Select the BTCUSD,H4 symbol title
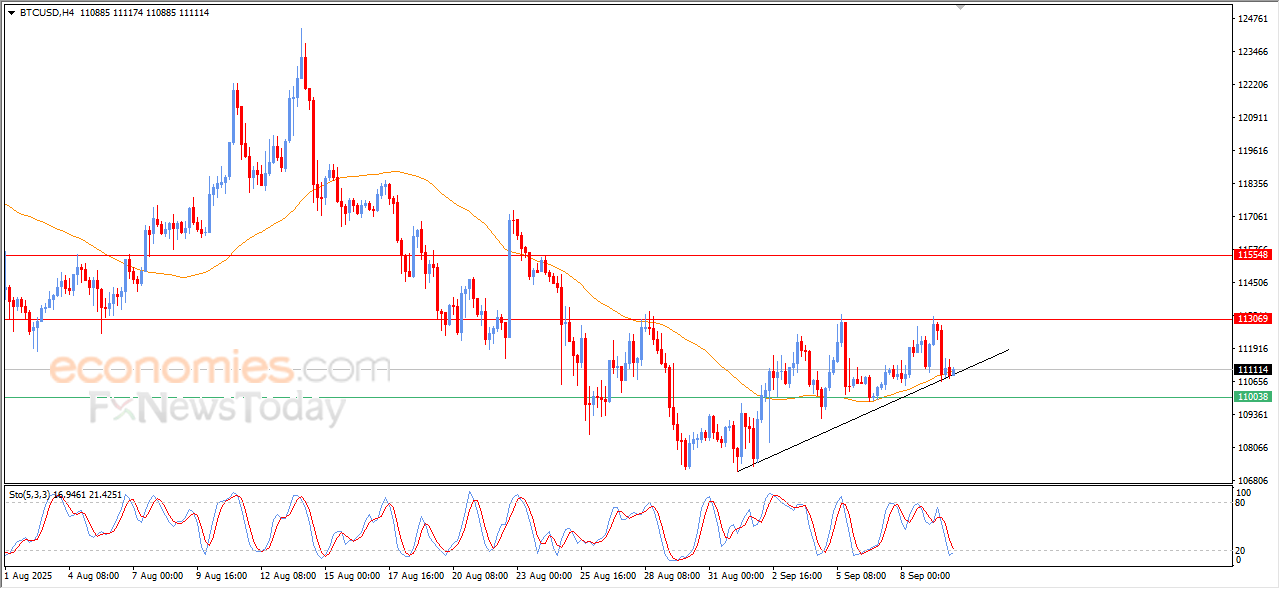1280x589 pixels. (46, 13)
